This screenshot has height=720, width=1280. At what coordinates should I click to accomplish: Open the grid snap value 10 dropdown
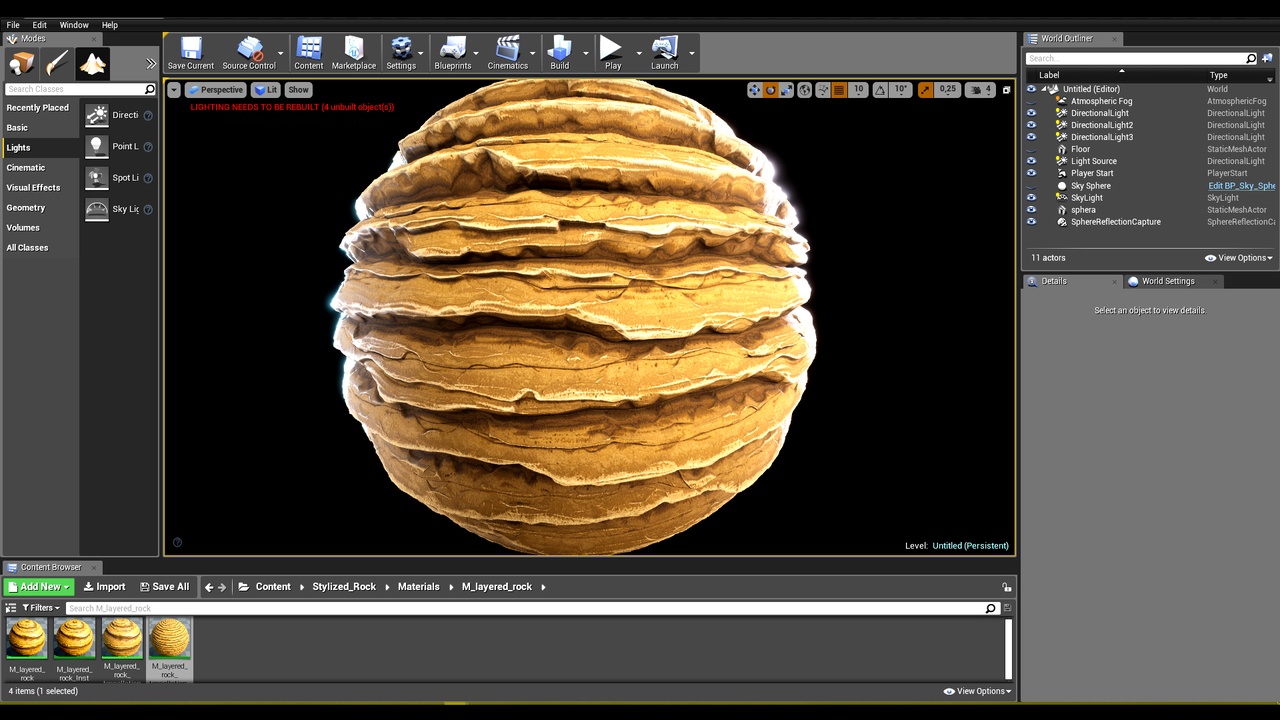(x=858, y=90)
